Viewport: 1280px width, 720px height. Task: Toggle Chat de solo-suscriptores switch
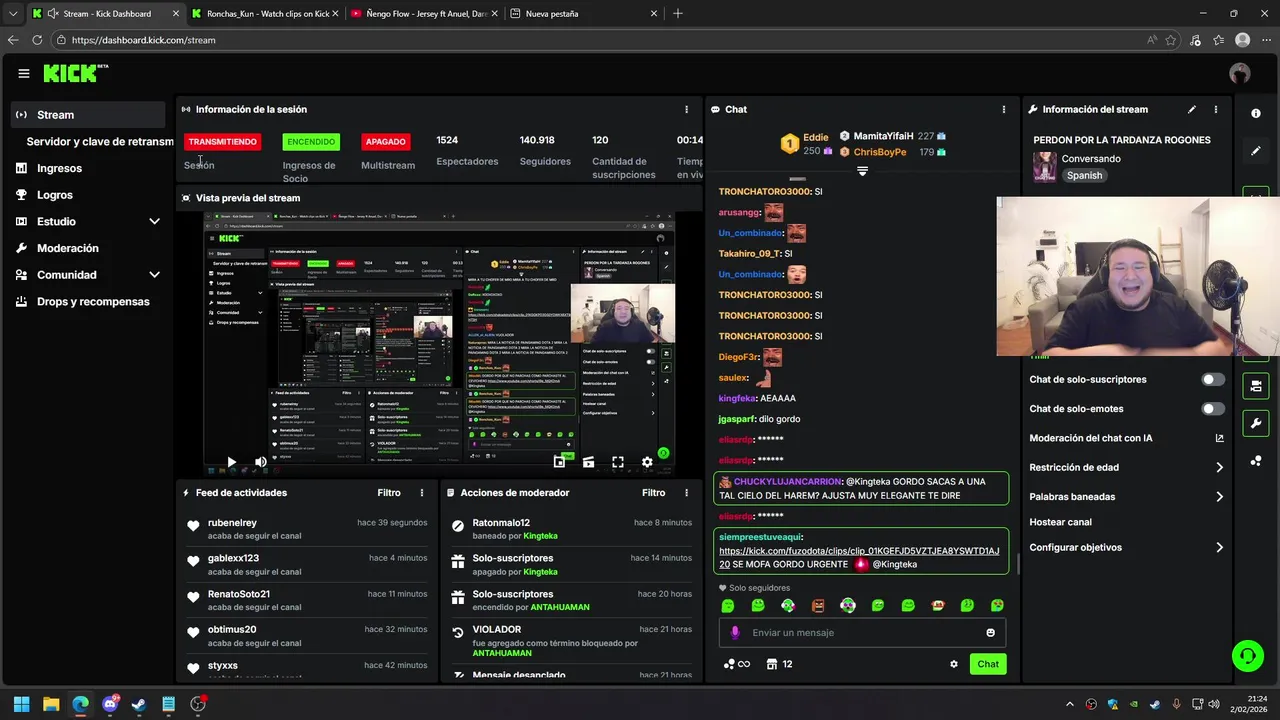pos(1213,379)
